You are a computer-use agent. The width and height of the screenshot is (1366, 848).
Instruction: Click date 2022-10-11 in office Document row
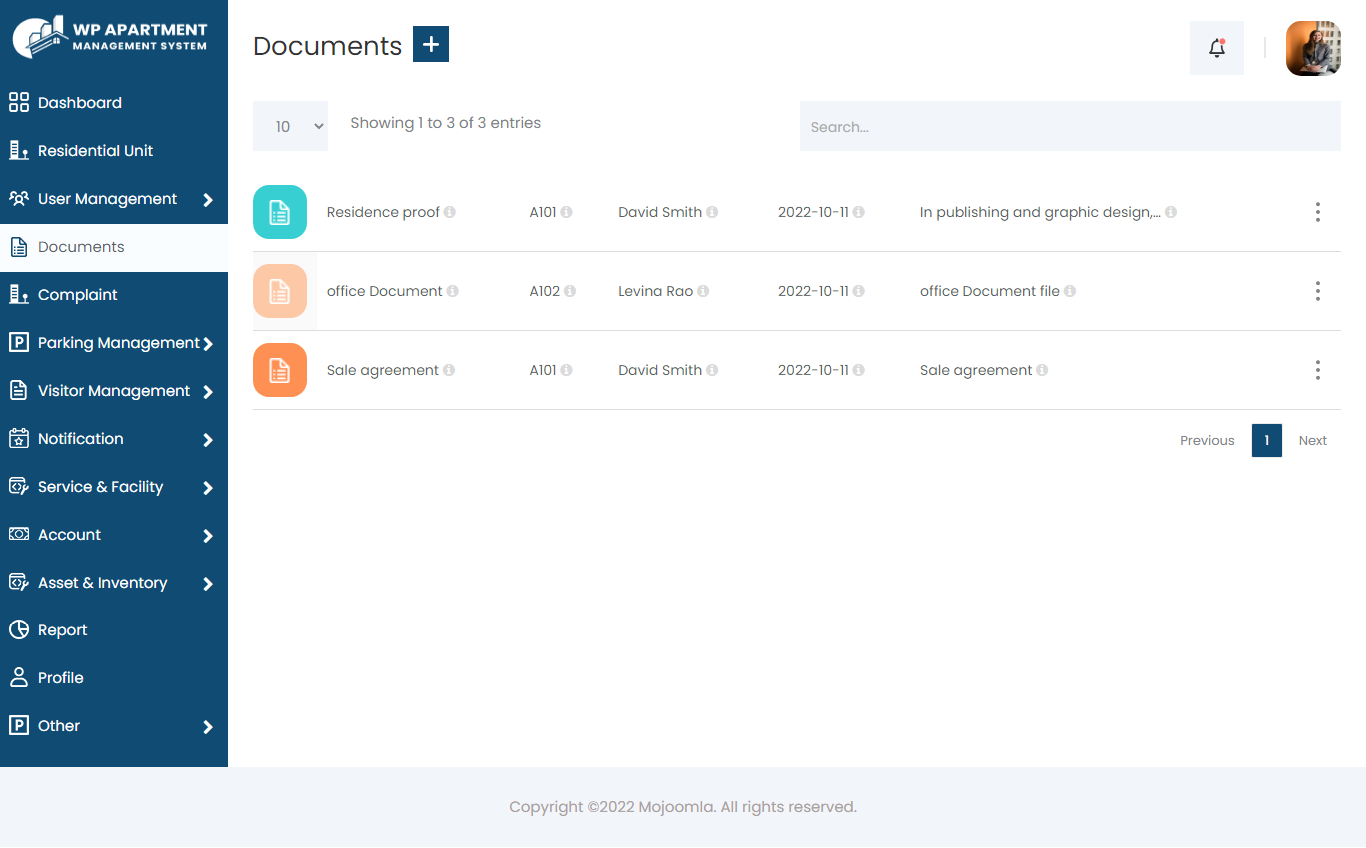tap(813, 291)
